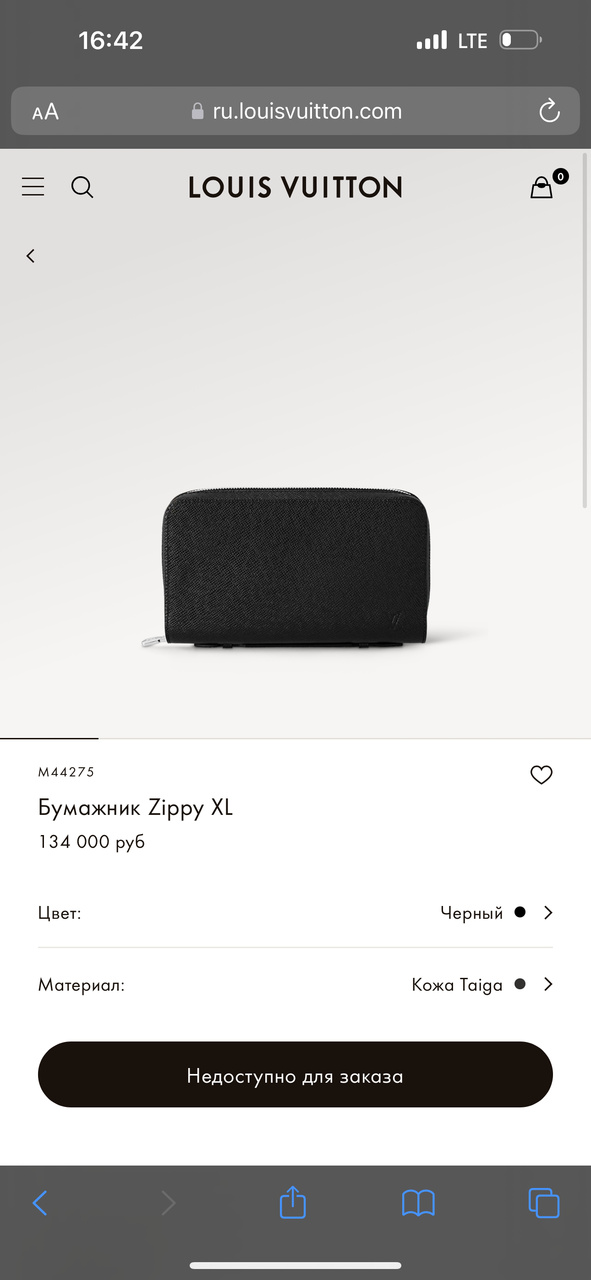Screen dimensions: 591x1280
Task: Open Safari bookmarks book icon
Action: pyautogui.click(x=418, y=1202)
